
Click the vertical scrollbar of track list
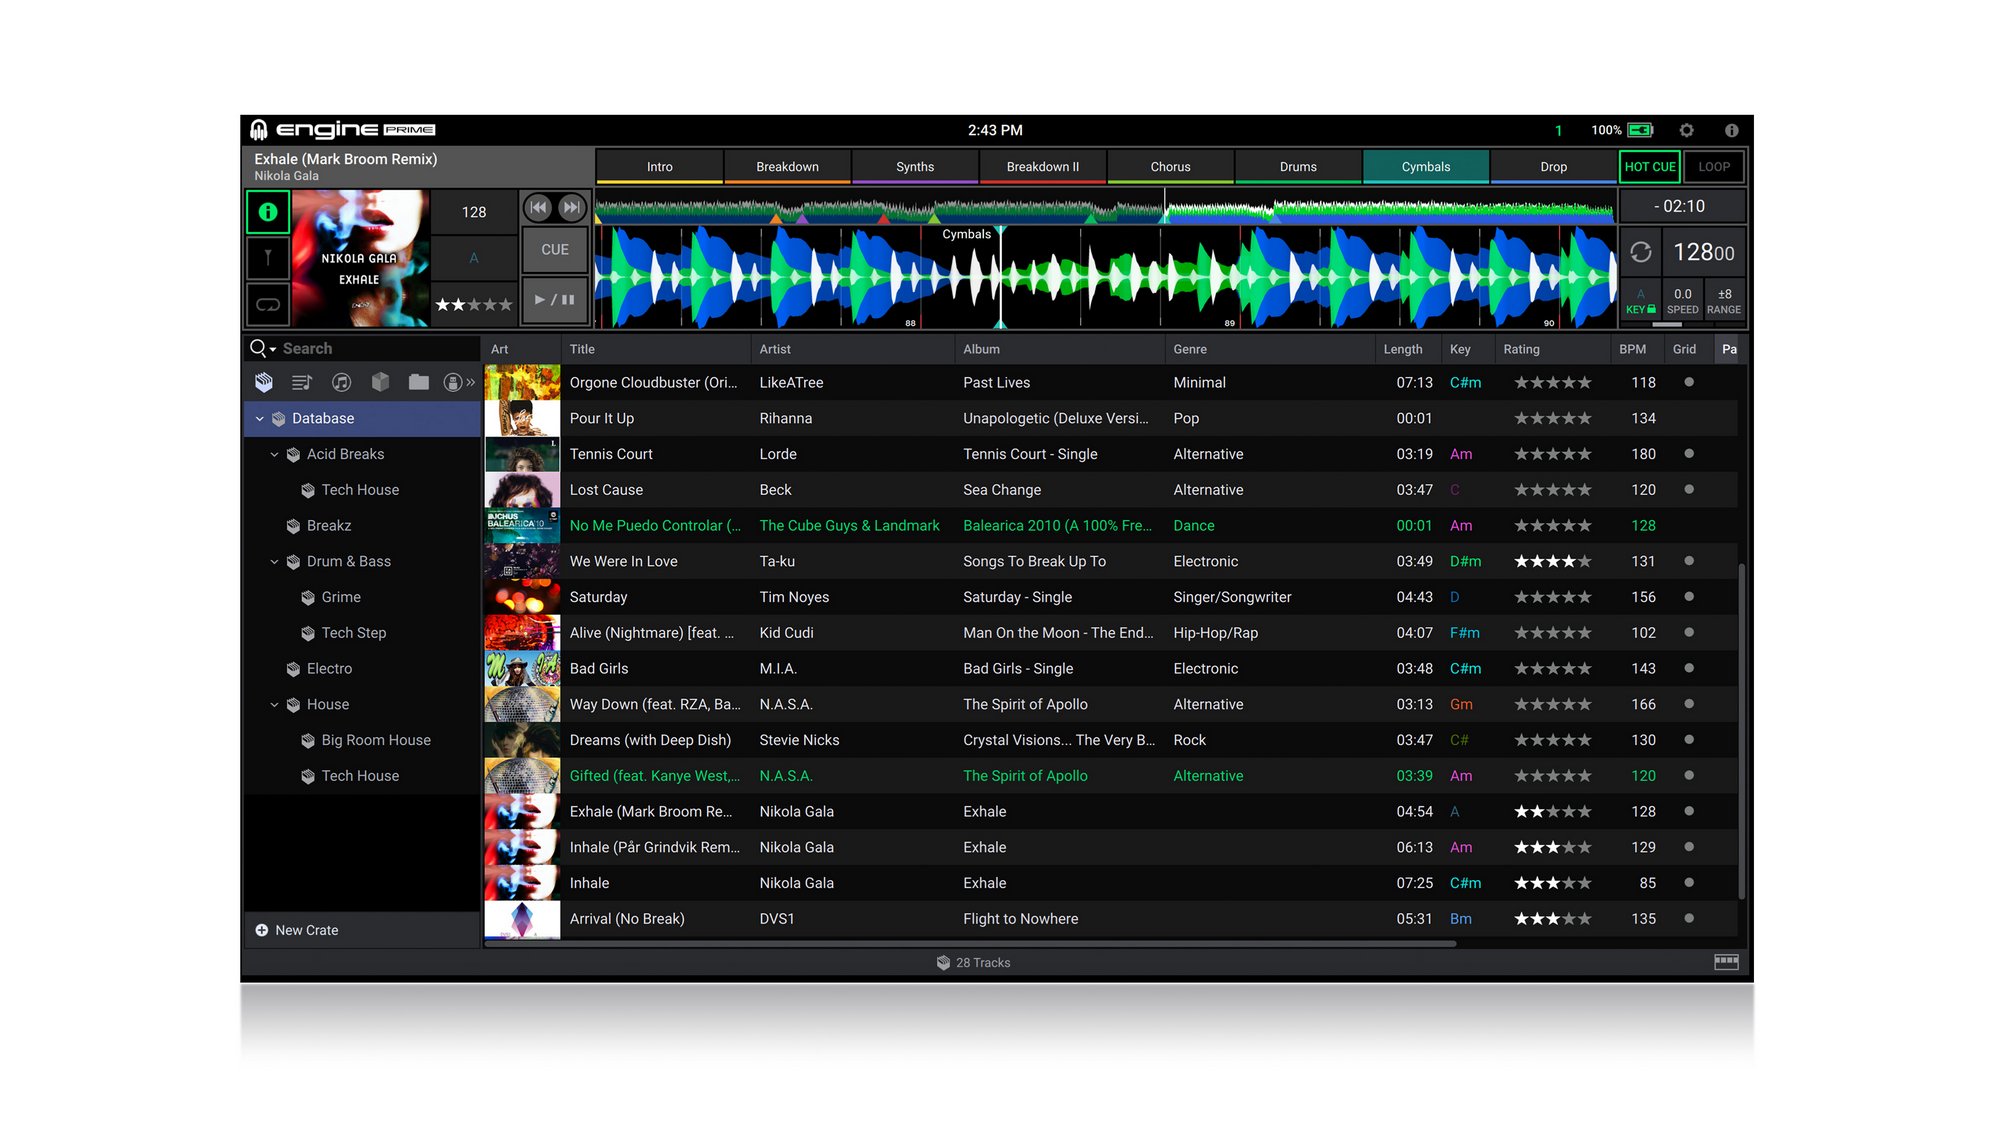[x=1742, y=730]
